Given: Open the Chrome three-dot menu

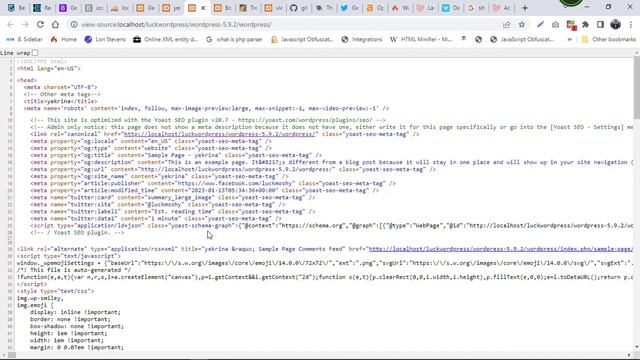Looking at the screenshot, I should click(x=631, y=24).
